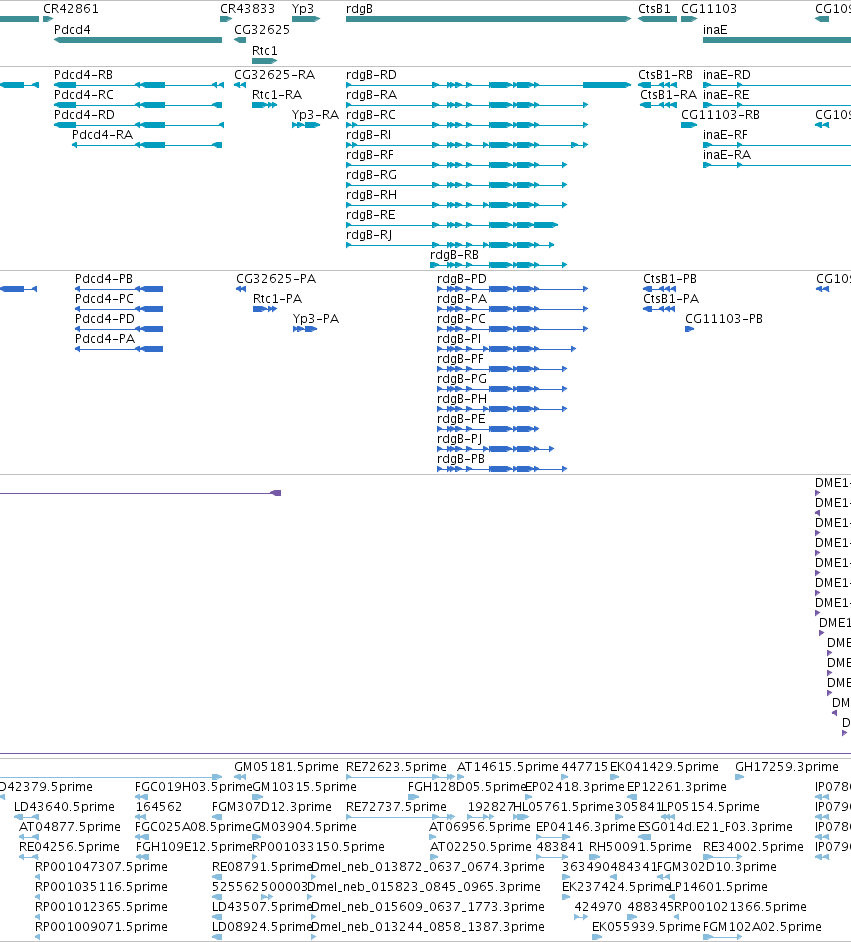The height and width of the screenshot is (942, 851).
Task: Select the FGM102A02.5prime EST label
Action: click(762, 927)
